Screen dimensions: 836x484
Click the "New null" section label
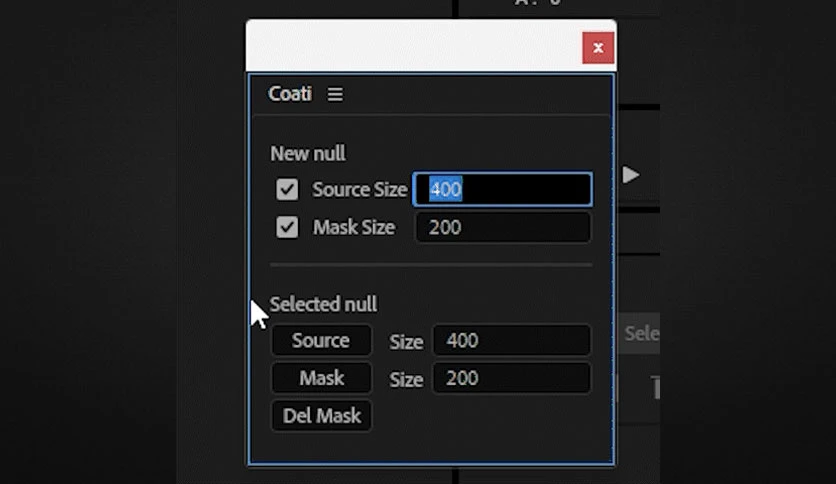(308, 154)
